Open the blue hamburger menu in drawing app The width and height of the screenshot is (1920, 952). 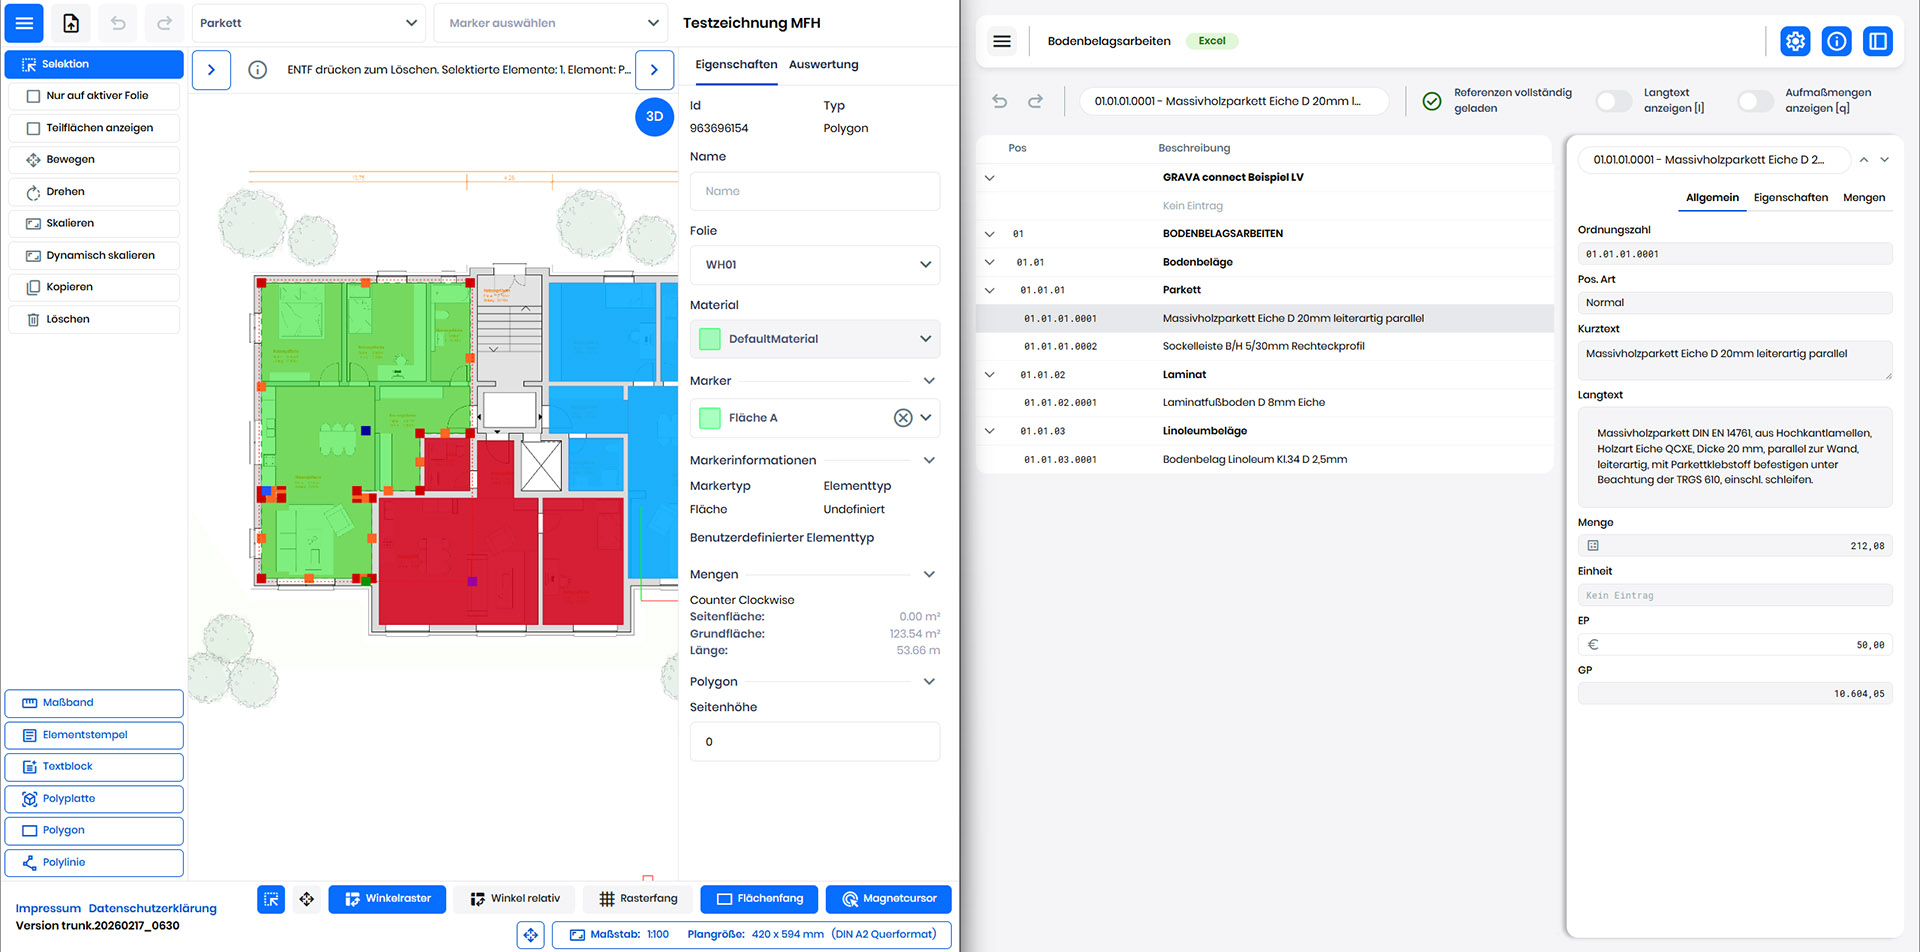(24, 23)
